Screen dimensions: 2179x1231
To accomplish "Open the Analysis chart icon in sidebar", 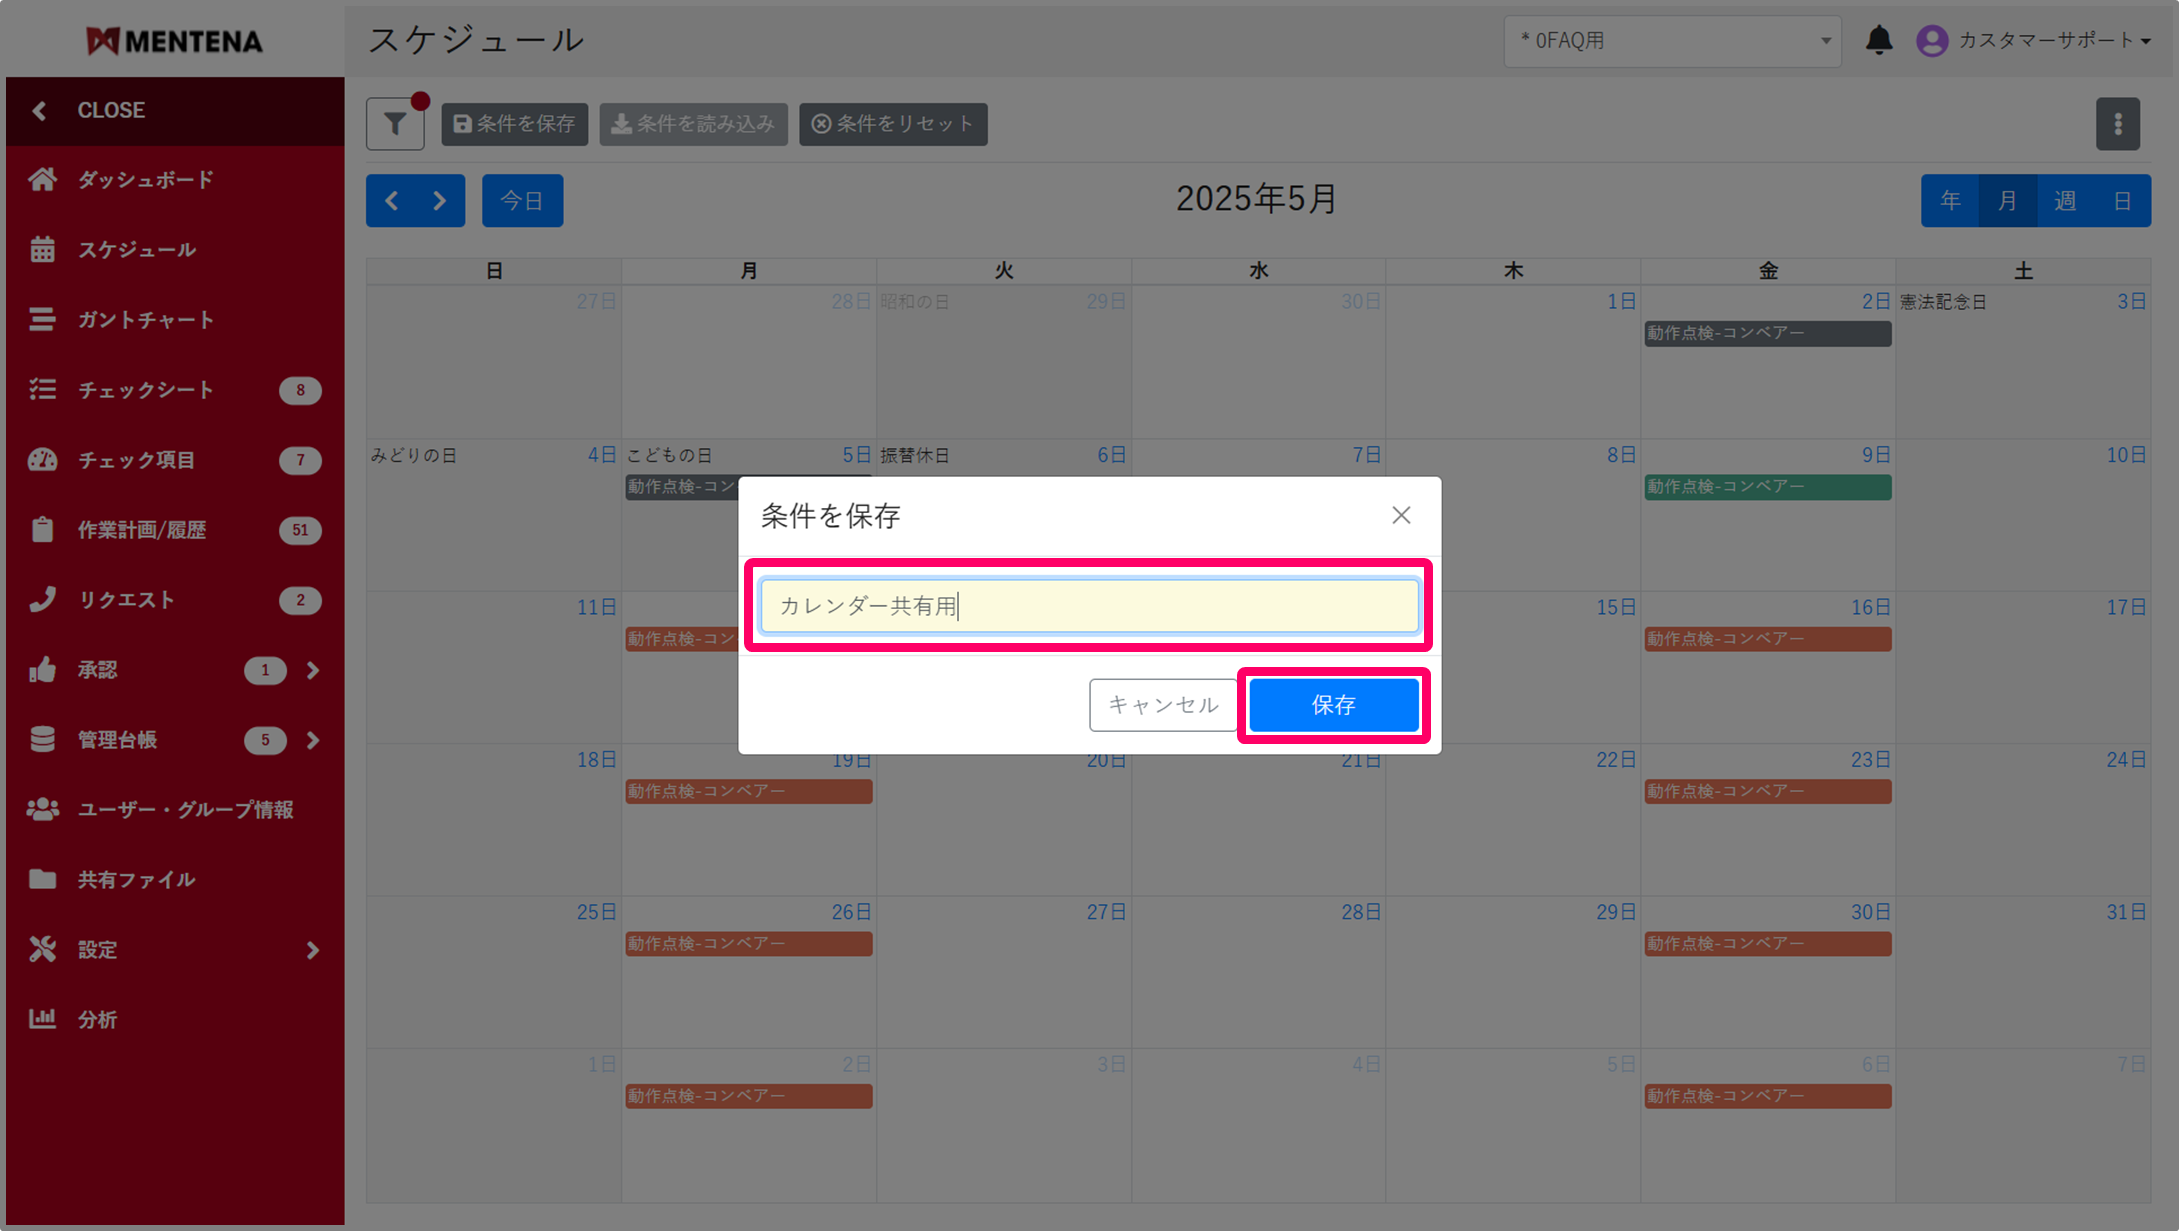I will coord(42,1019).
